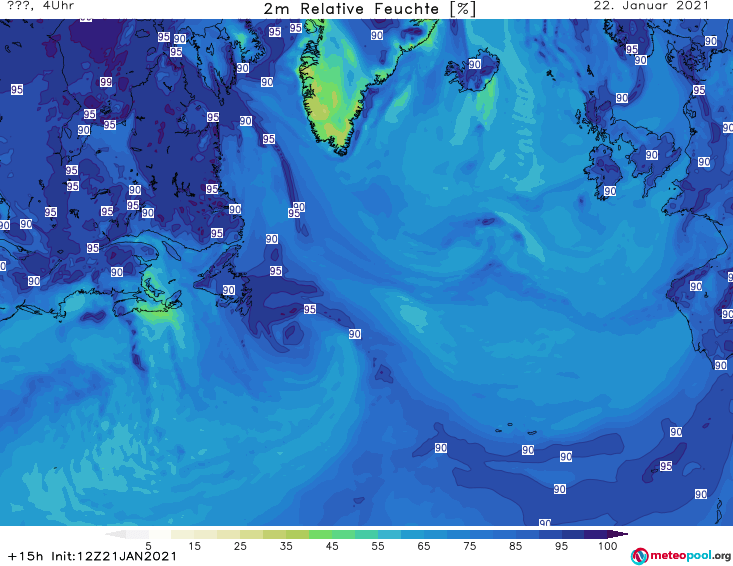
Task: Click the '???, 4Uhr' time label
Action: coord(41,6)
